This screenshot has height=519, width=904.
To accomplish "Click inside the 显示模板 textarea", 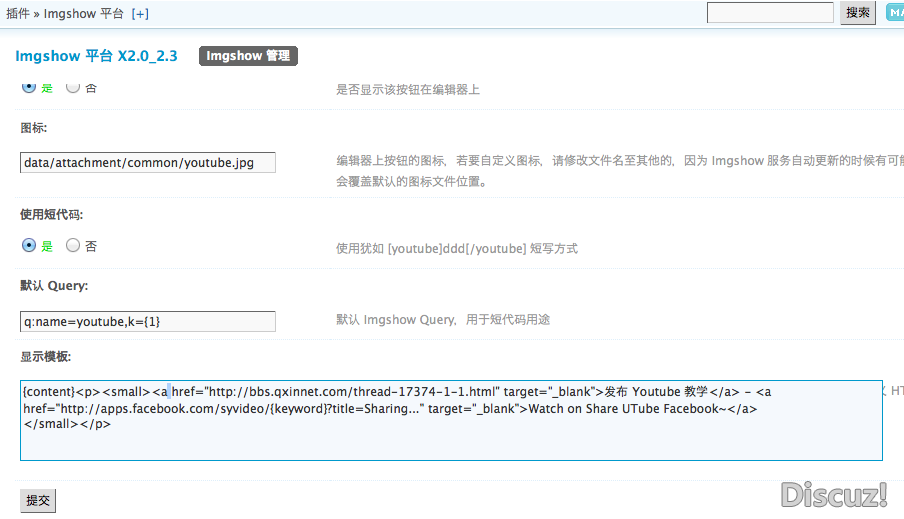I will (x=451, y=420).
